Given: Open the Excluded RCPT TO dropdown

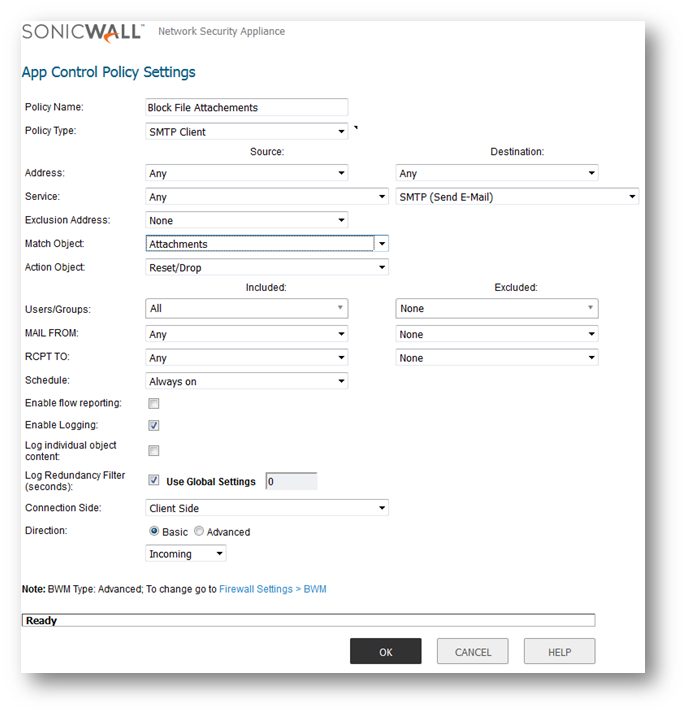Looking at the screenshot, I should point(497,358).
